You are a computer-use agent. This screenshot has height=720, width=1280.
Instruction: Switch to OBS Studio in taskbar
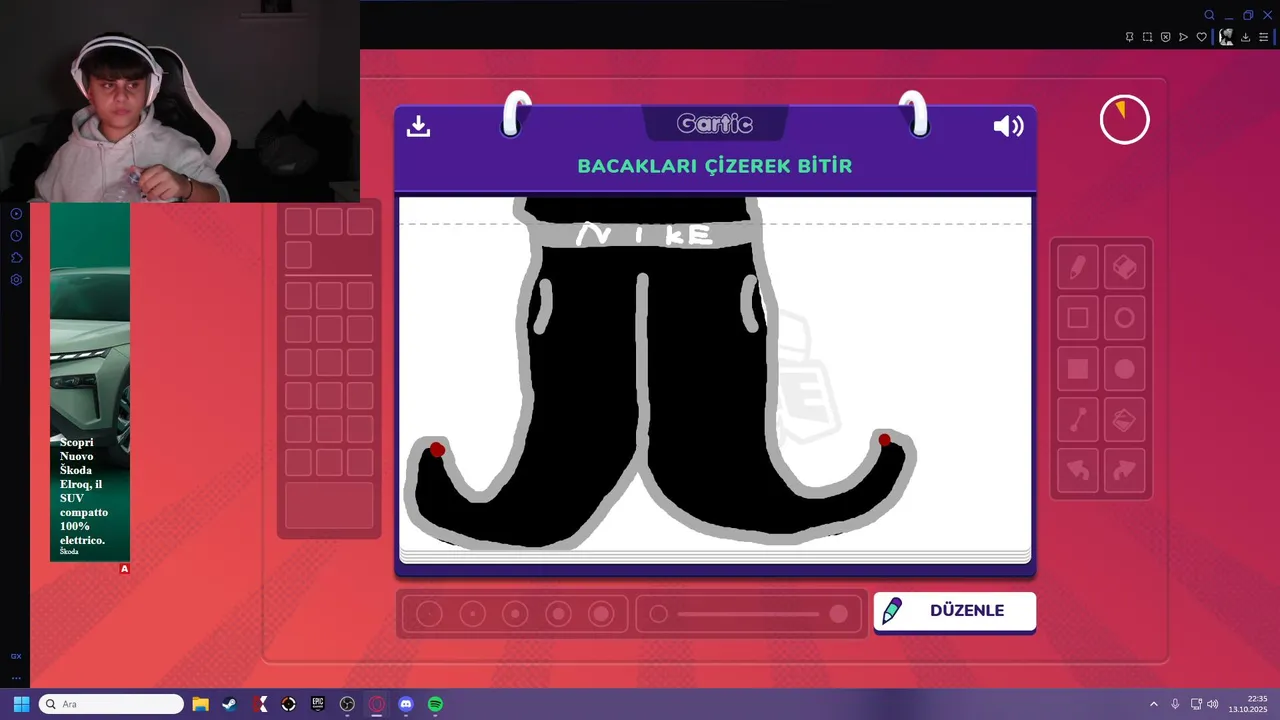point(347,704)
